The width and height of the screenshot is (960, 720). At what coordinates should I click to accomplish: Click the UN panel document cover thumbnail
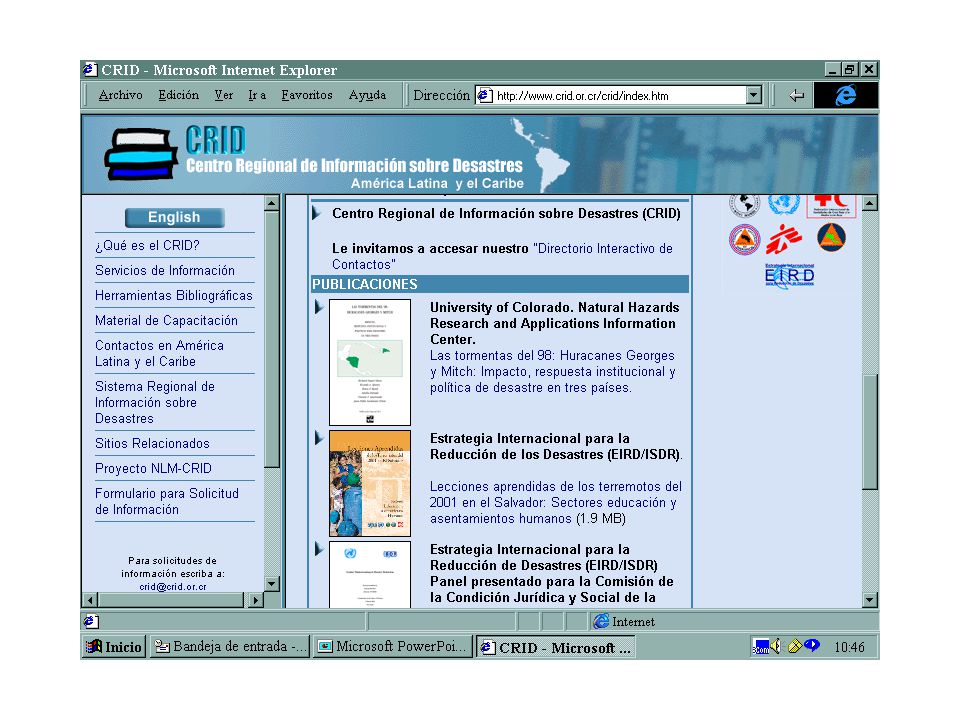pyautogui.click(x=370, y=574)
